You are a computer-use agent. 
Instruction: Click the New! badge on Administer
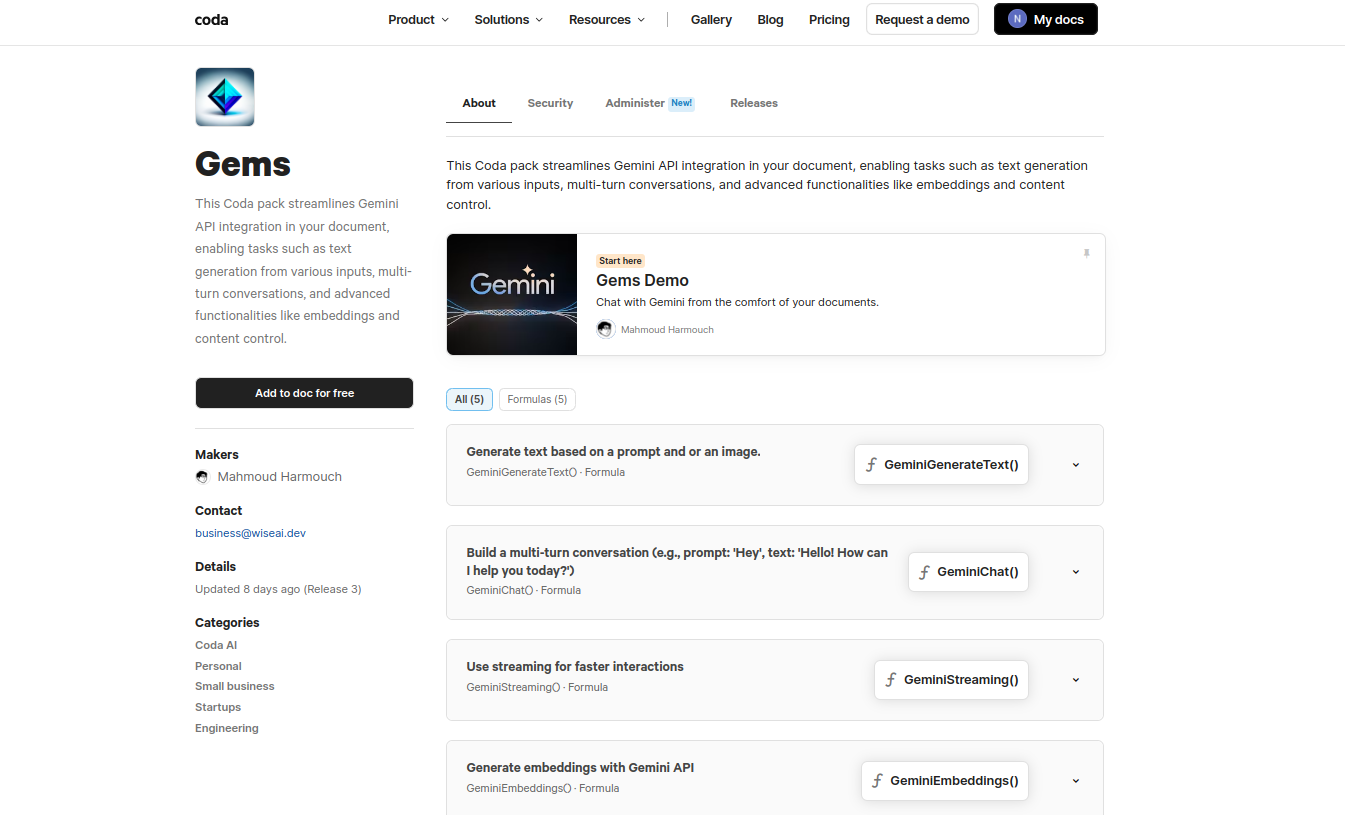682,103
